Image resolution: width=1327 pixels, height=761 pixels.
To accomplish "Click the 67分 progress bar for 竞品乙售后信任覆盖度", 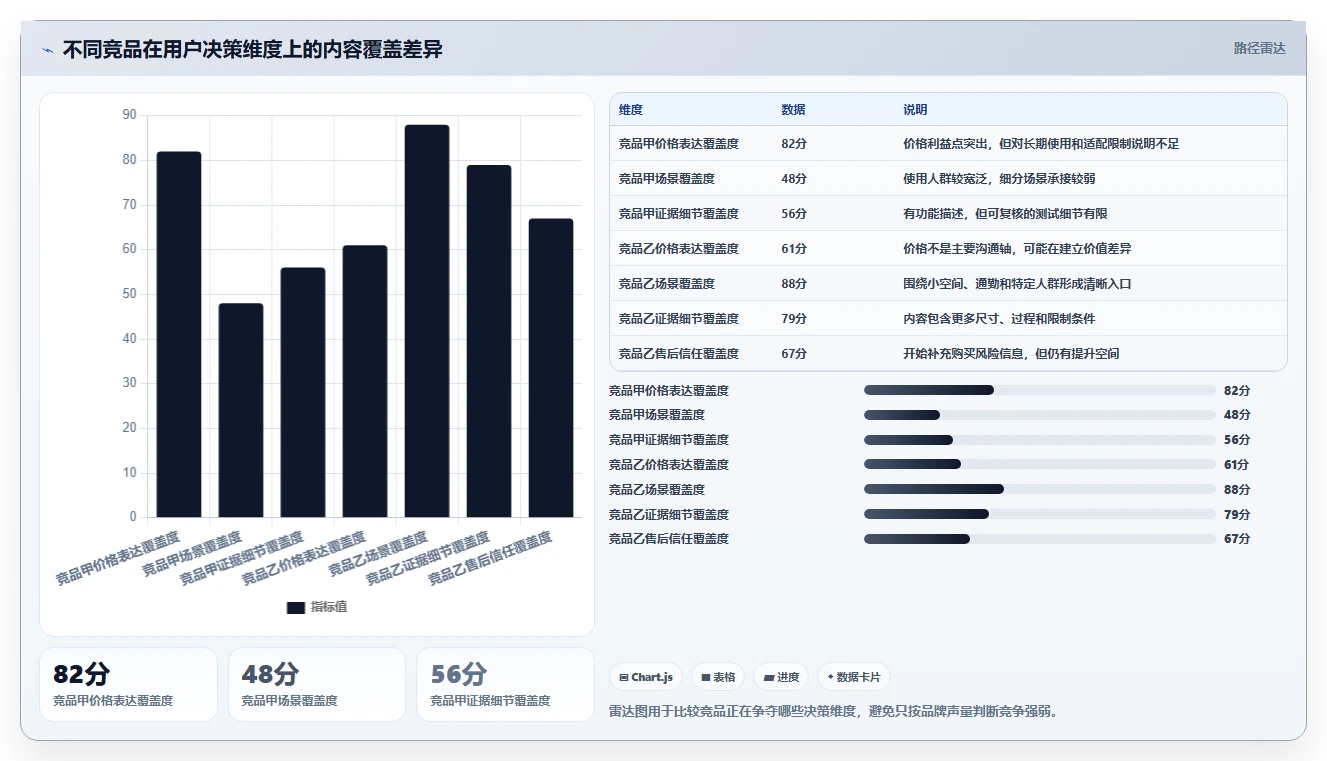I will tap(1040, 539).
